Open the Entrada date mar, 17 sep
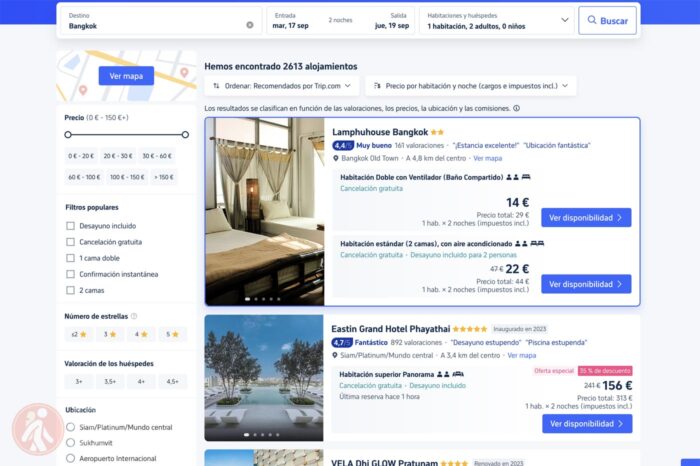The image size is (700, 466). tap(291, 21)
